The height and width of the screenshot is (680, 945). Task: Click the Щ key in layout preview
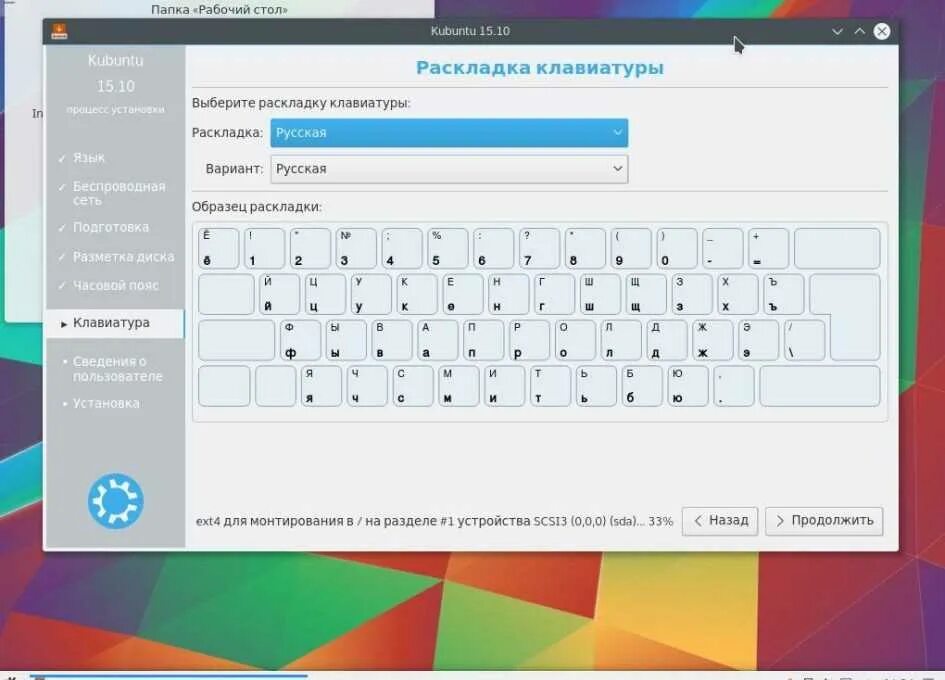[646, 294]
